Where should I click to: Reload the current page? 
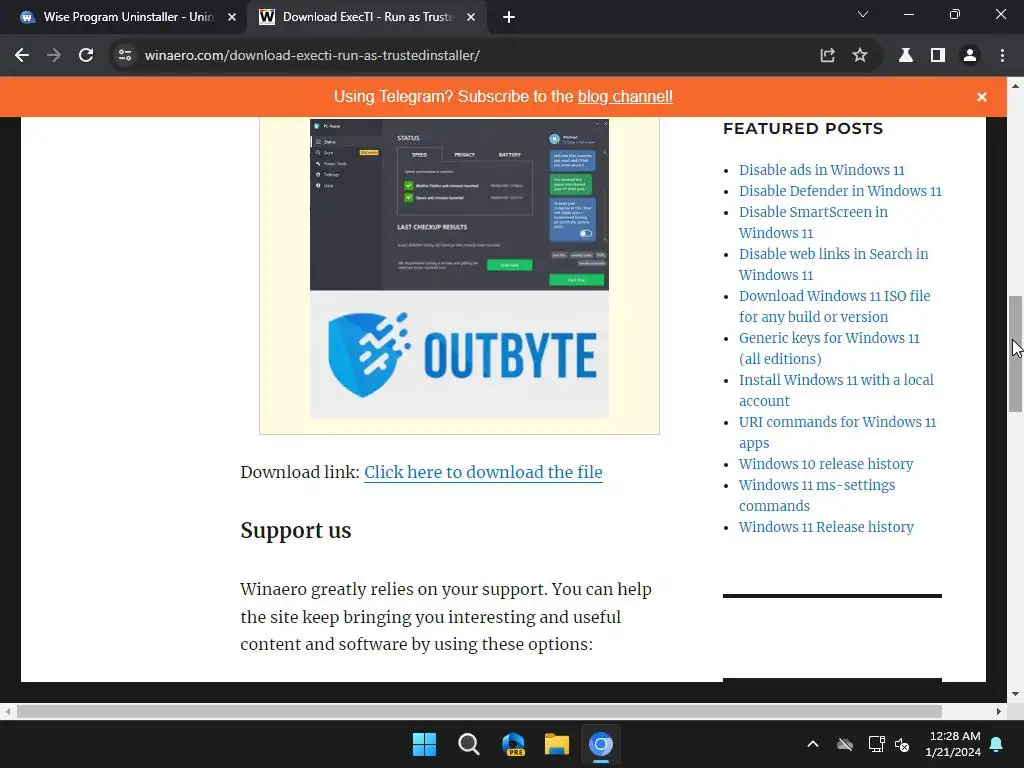[x=86, y=56]
